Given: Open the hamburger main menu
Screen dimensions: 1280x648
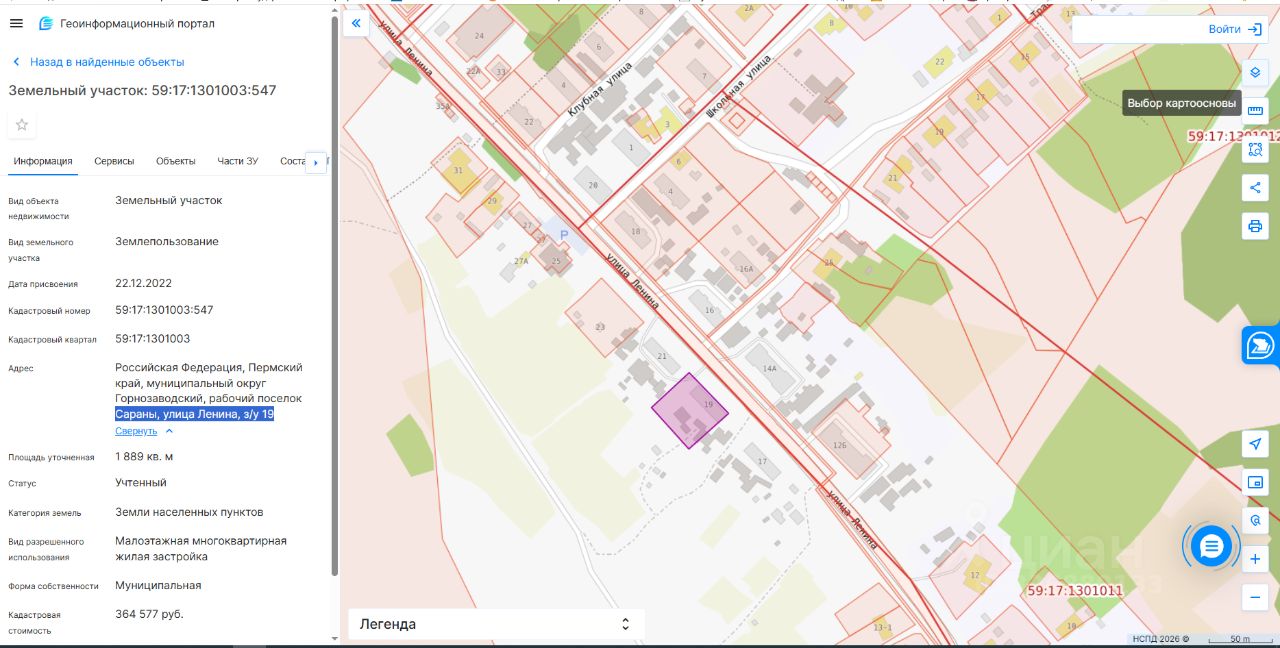Looking at the screenshot, I should [x=16, y=23].
